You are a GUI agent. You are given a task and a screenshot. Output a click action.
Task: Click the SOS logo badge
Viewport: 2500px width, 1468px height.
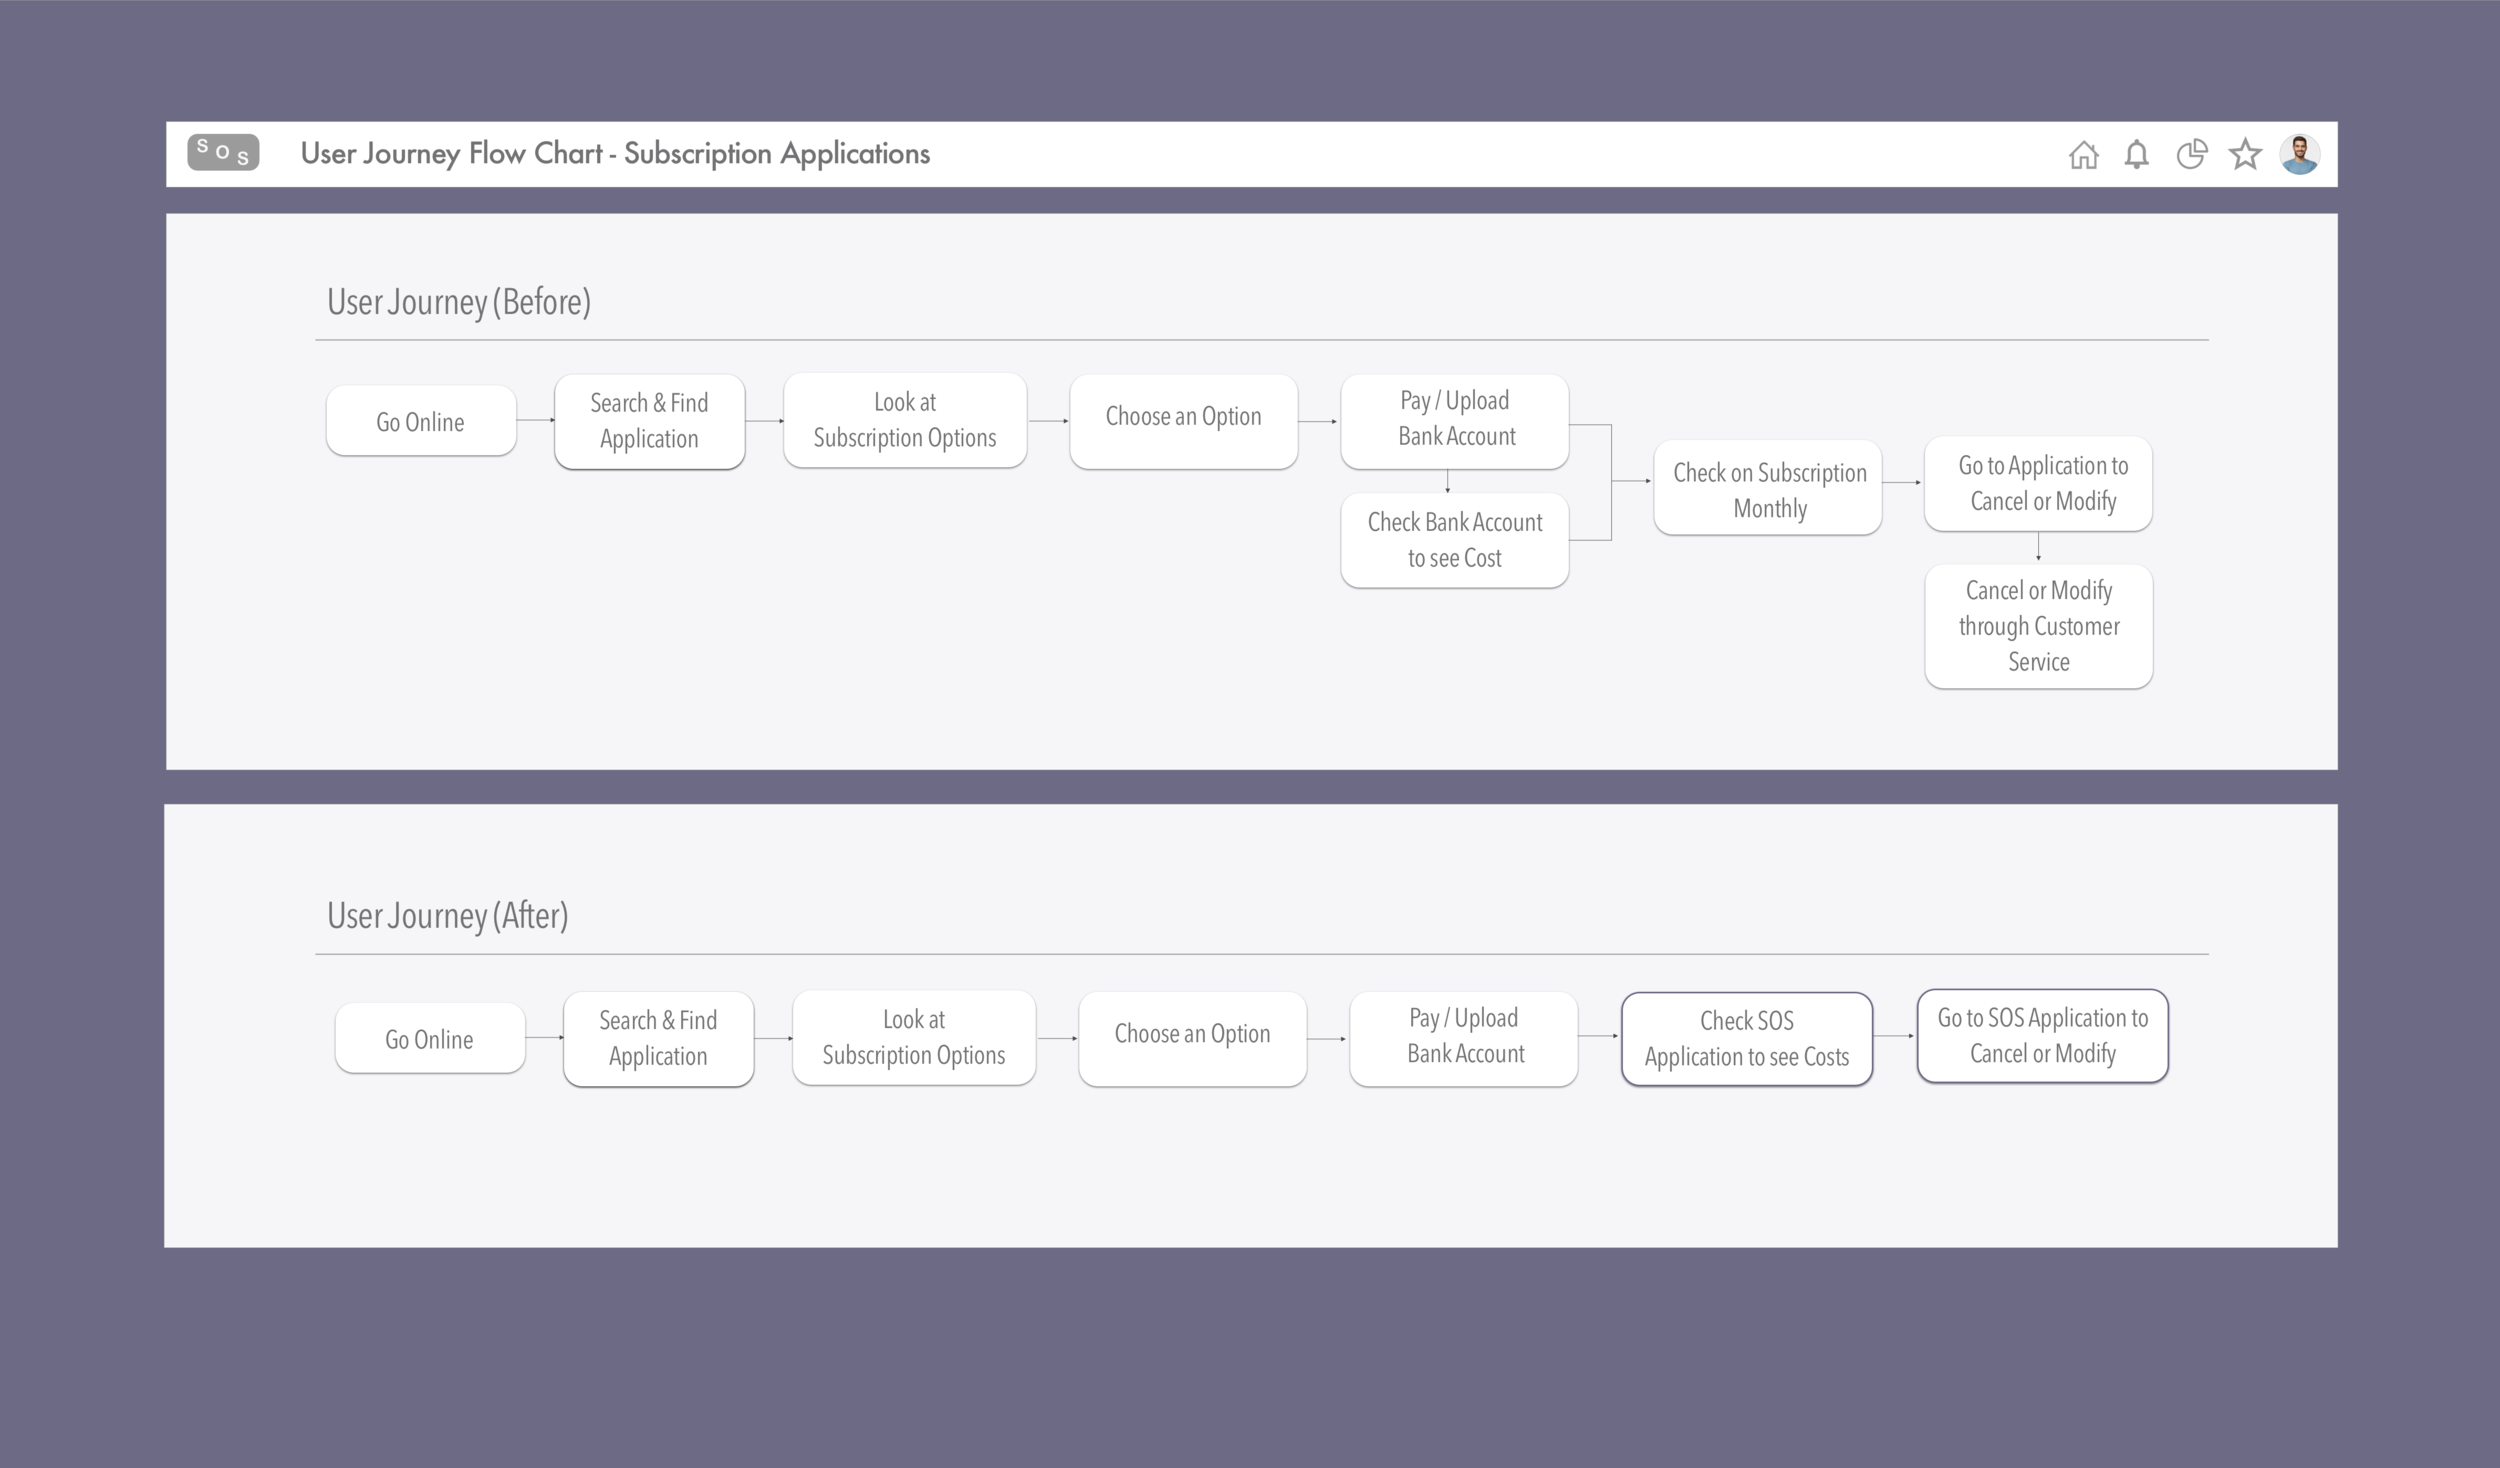pos(223,152)
